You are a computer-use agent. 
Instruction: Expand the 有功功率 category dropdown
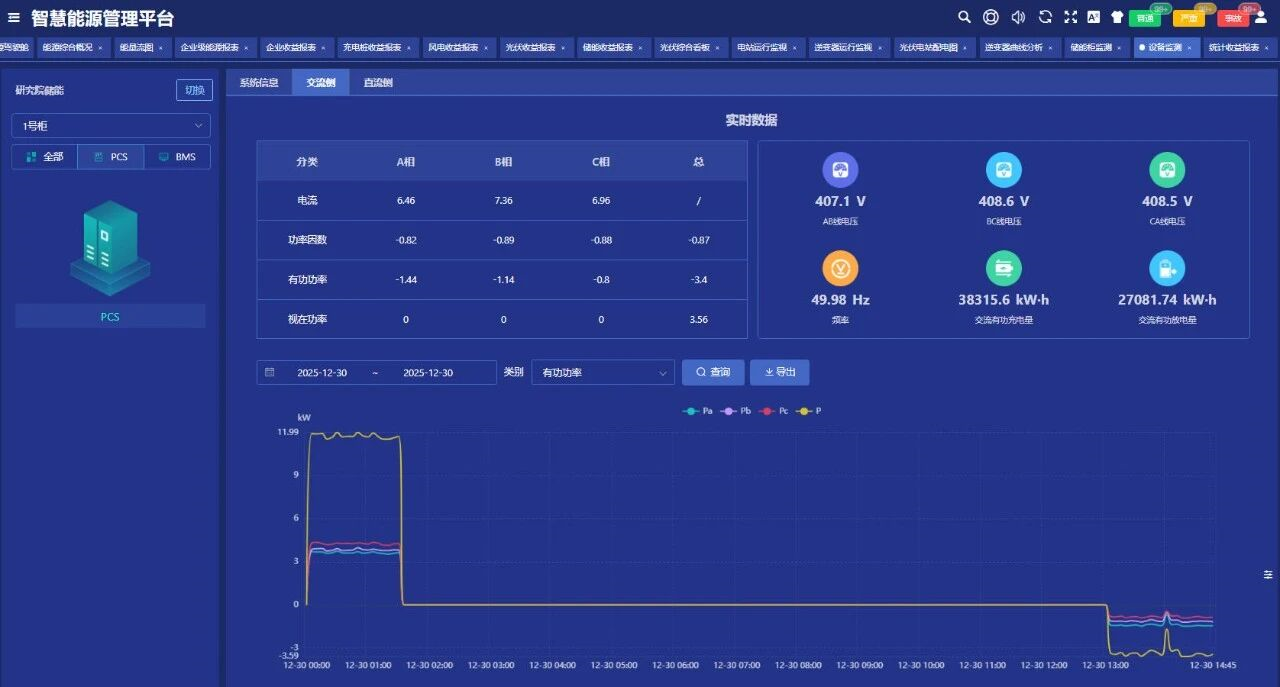(x=603, y=373)
